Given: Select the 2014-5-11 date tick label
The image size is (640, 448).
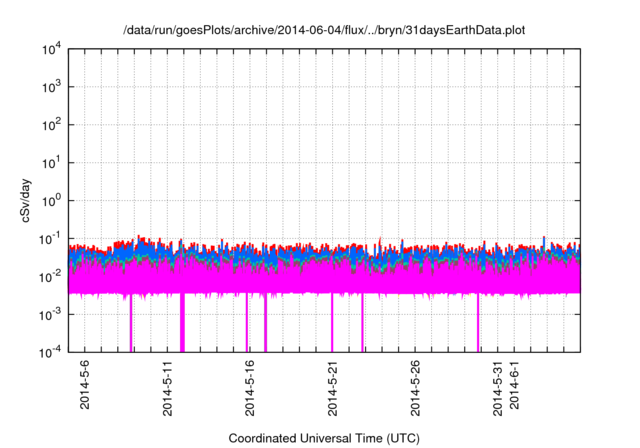Looking at the screenshot, I should pyautogui.click(x=167, y=386).
